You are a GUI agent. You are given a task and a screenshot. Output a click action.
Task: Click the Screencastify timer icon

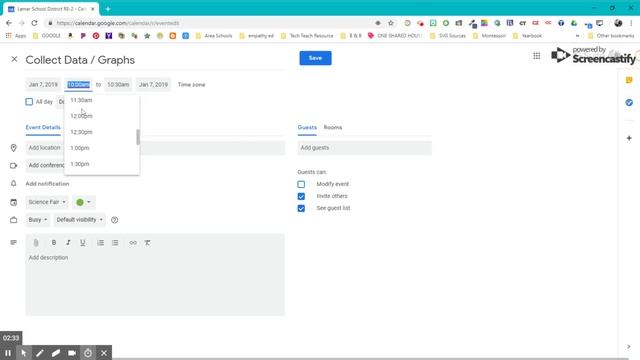[88, 353]
